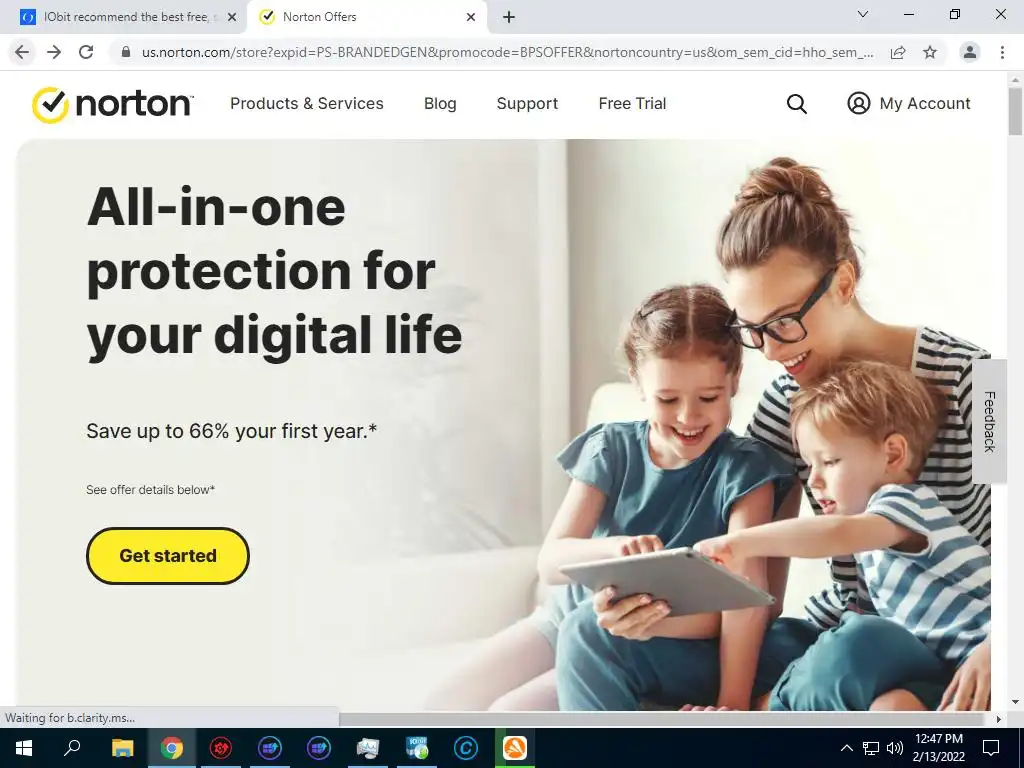The image size is (1024, 768).
Task: Click the Get started button
Action: (x=168, y=556)
